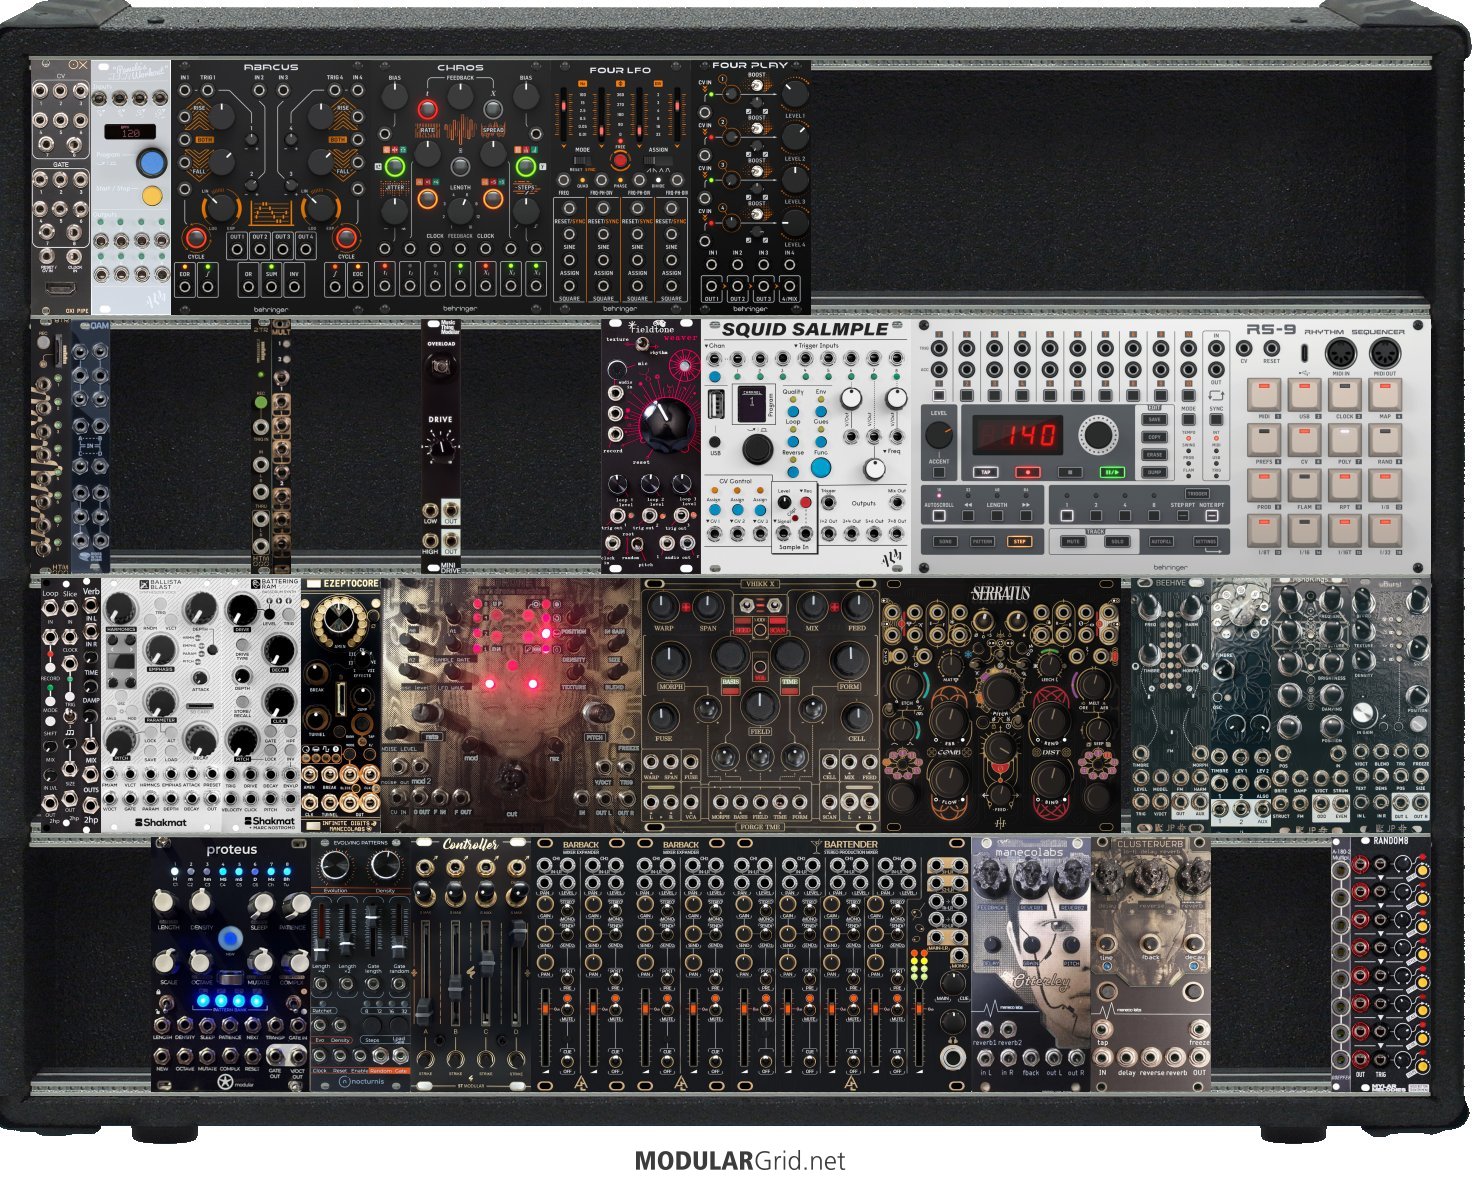Screen dimensions: 1482x1182
Task: Click the TRIGGER button on the RS-9
Action: 1197,493
